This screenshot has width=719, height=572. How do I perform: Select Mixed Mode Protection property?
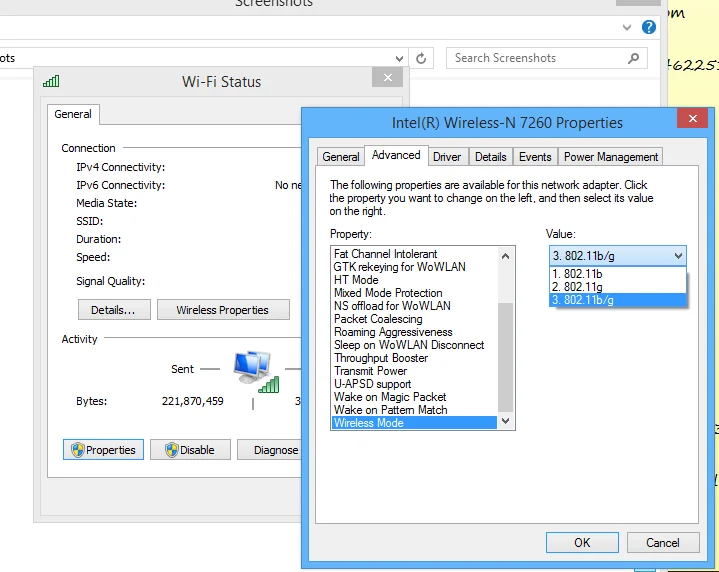tap(414, 293)
